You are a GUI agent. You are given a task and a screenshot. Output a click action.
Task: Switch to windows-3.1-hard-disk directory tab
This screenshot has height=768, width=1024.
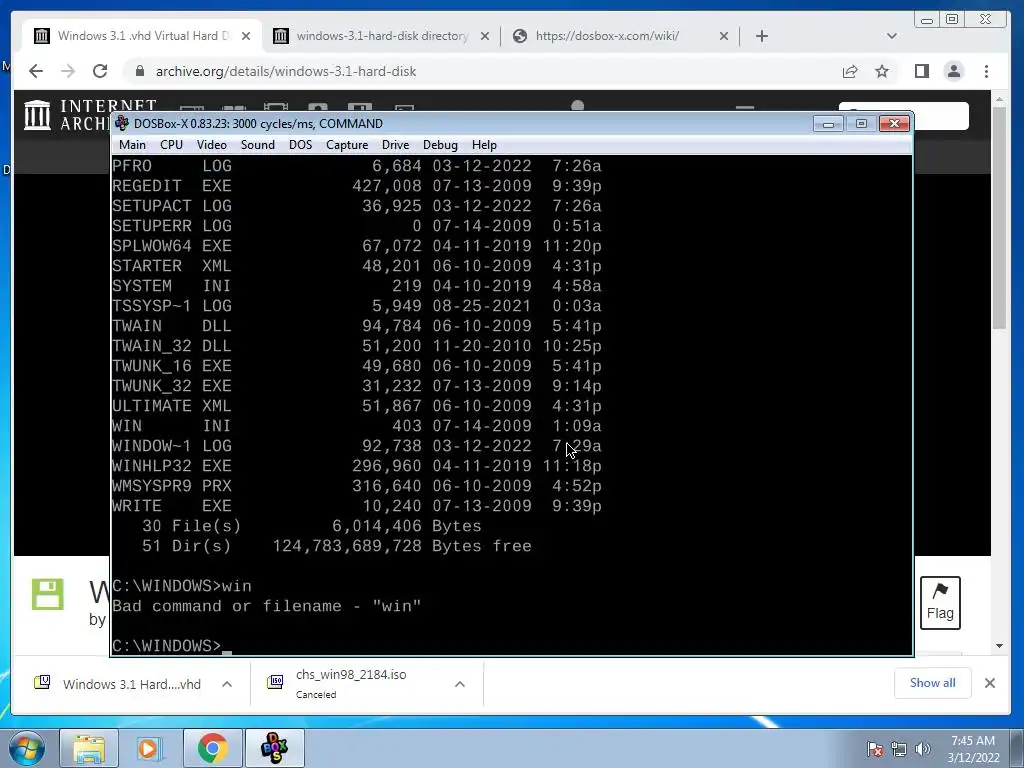(382, 36)
